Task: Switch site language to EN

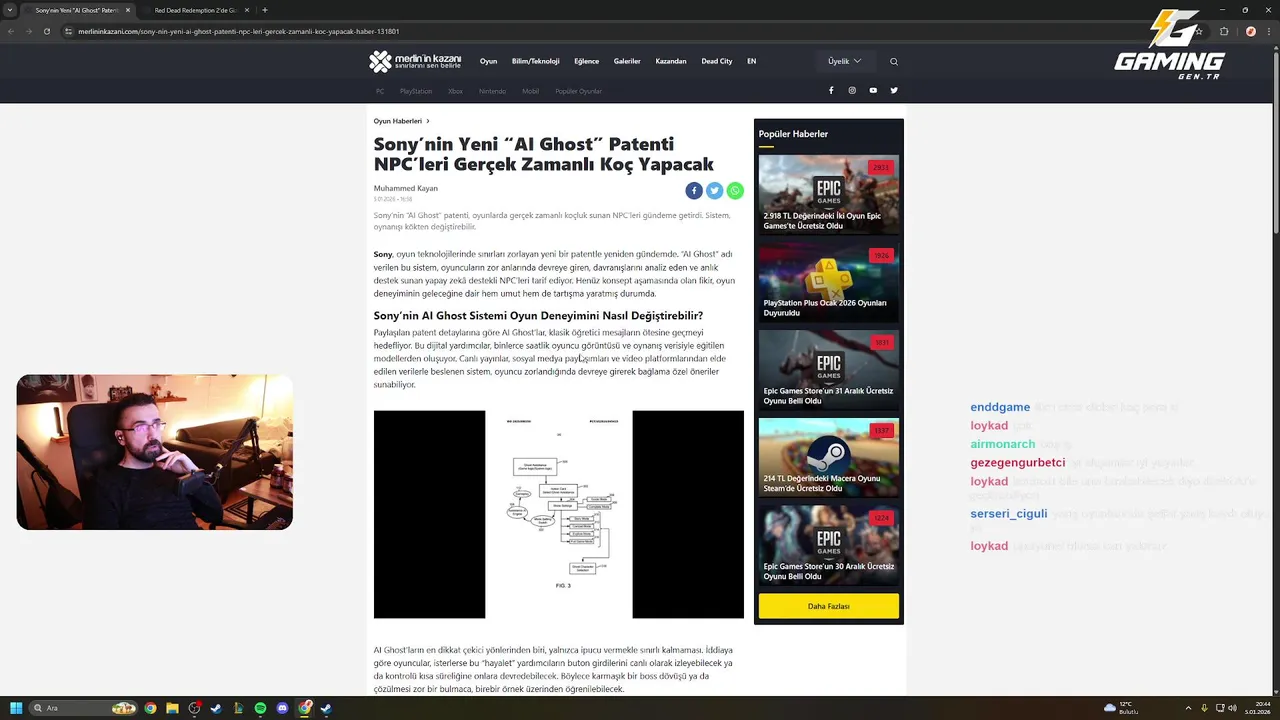Action: [752, 61]
